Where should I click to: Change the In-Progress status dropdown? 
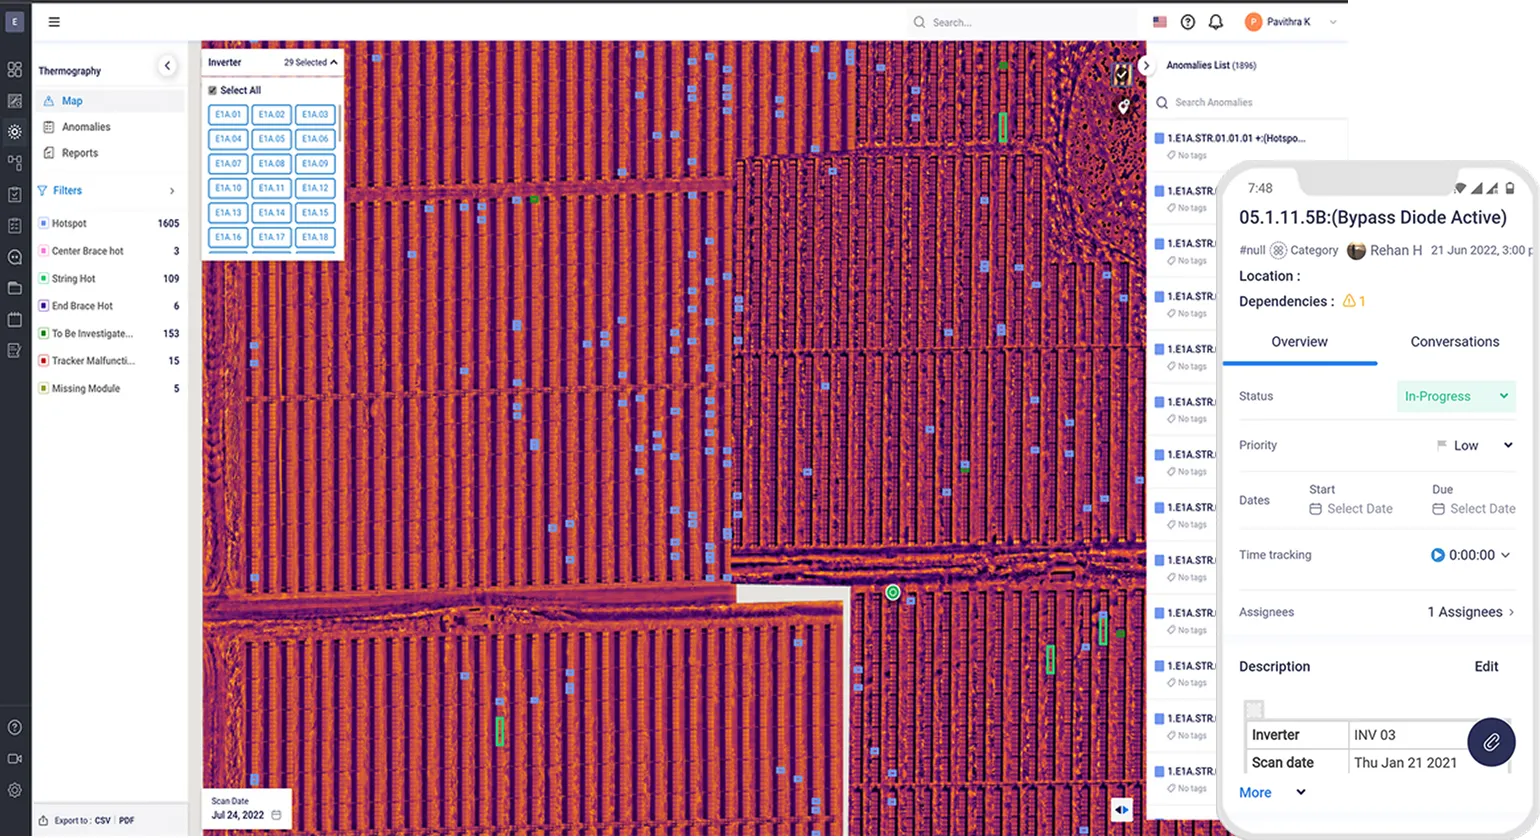(1456, 396)
